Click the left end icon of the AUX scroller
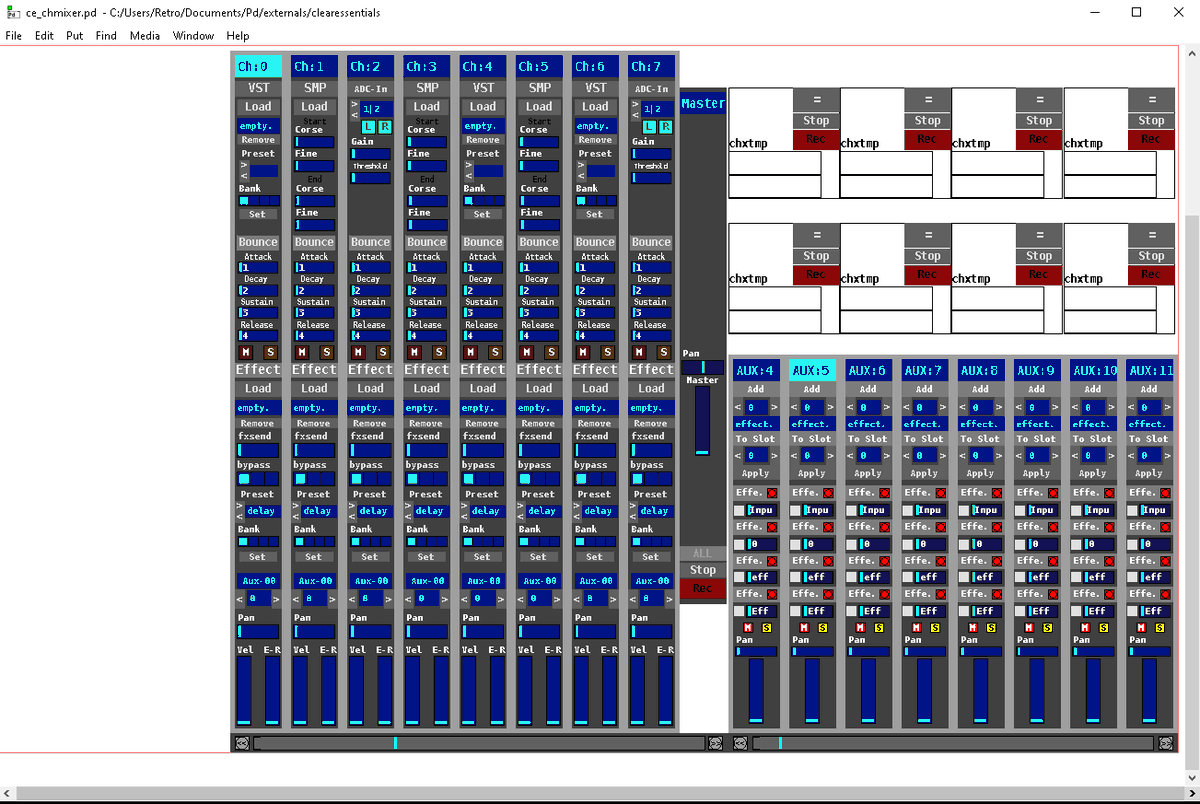 (x=741, y=743)
